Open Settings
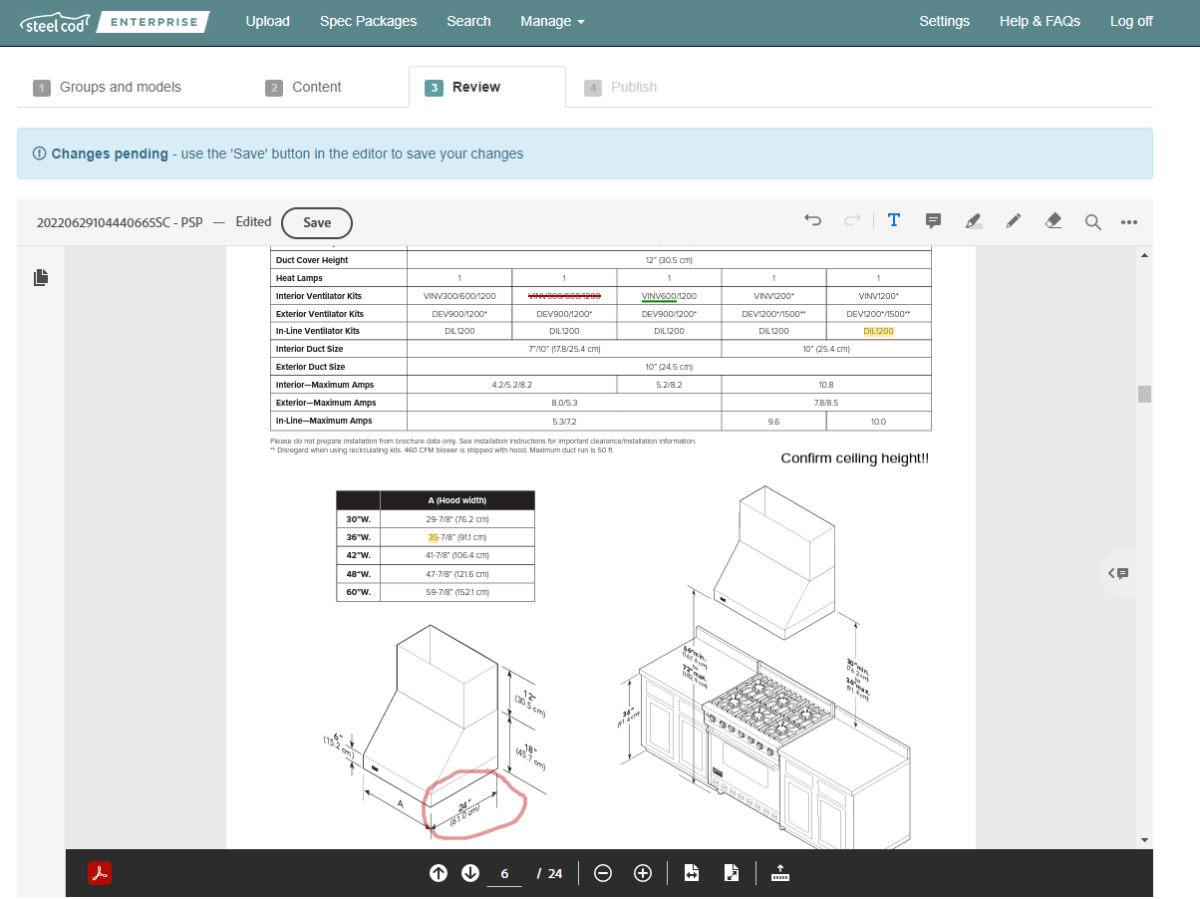 pyautogui.click(x=944, y=21)
